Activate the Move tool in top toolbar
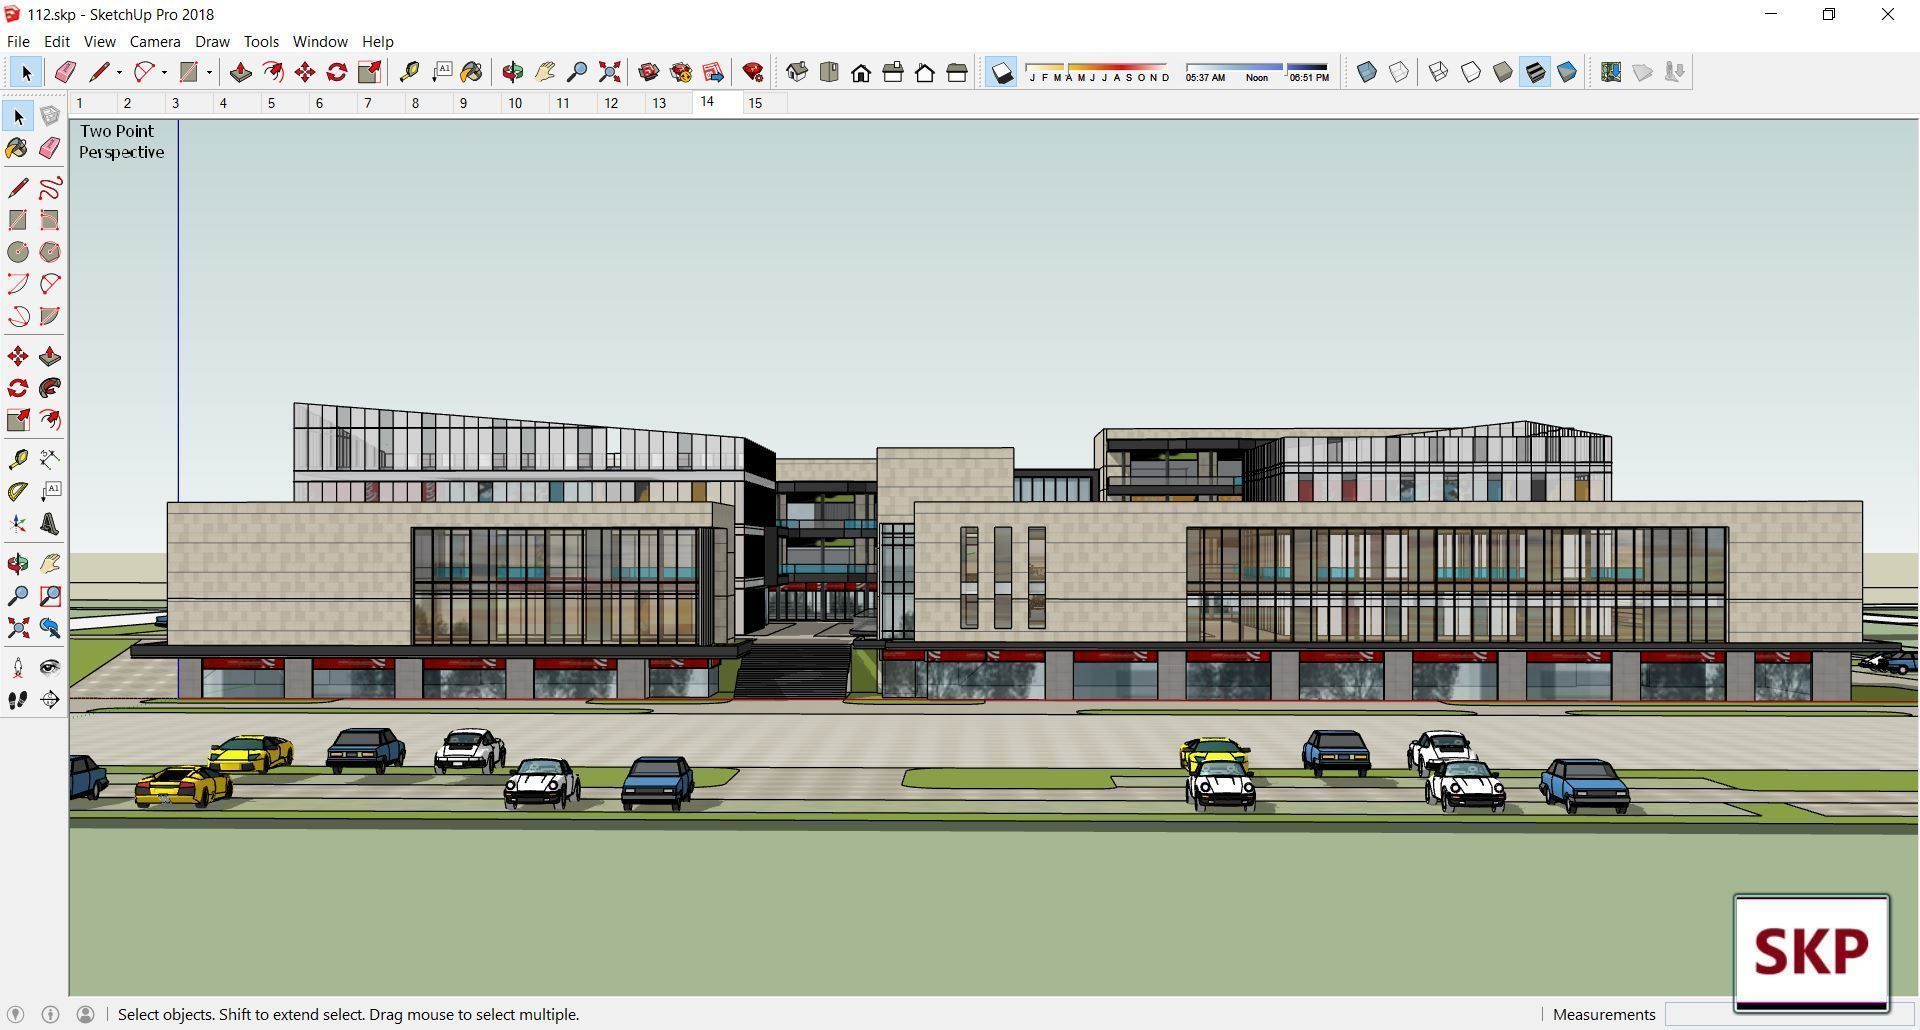 (x=305, y=72)
